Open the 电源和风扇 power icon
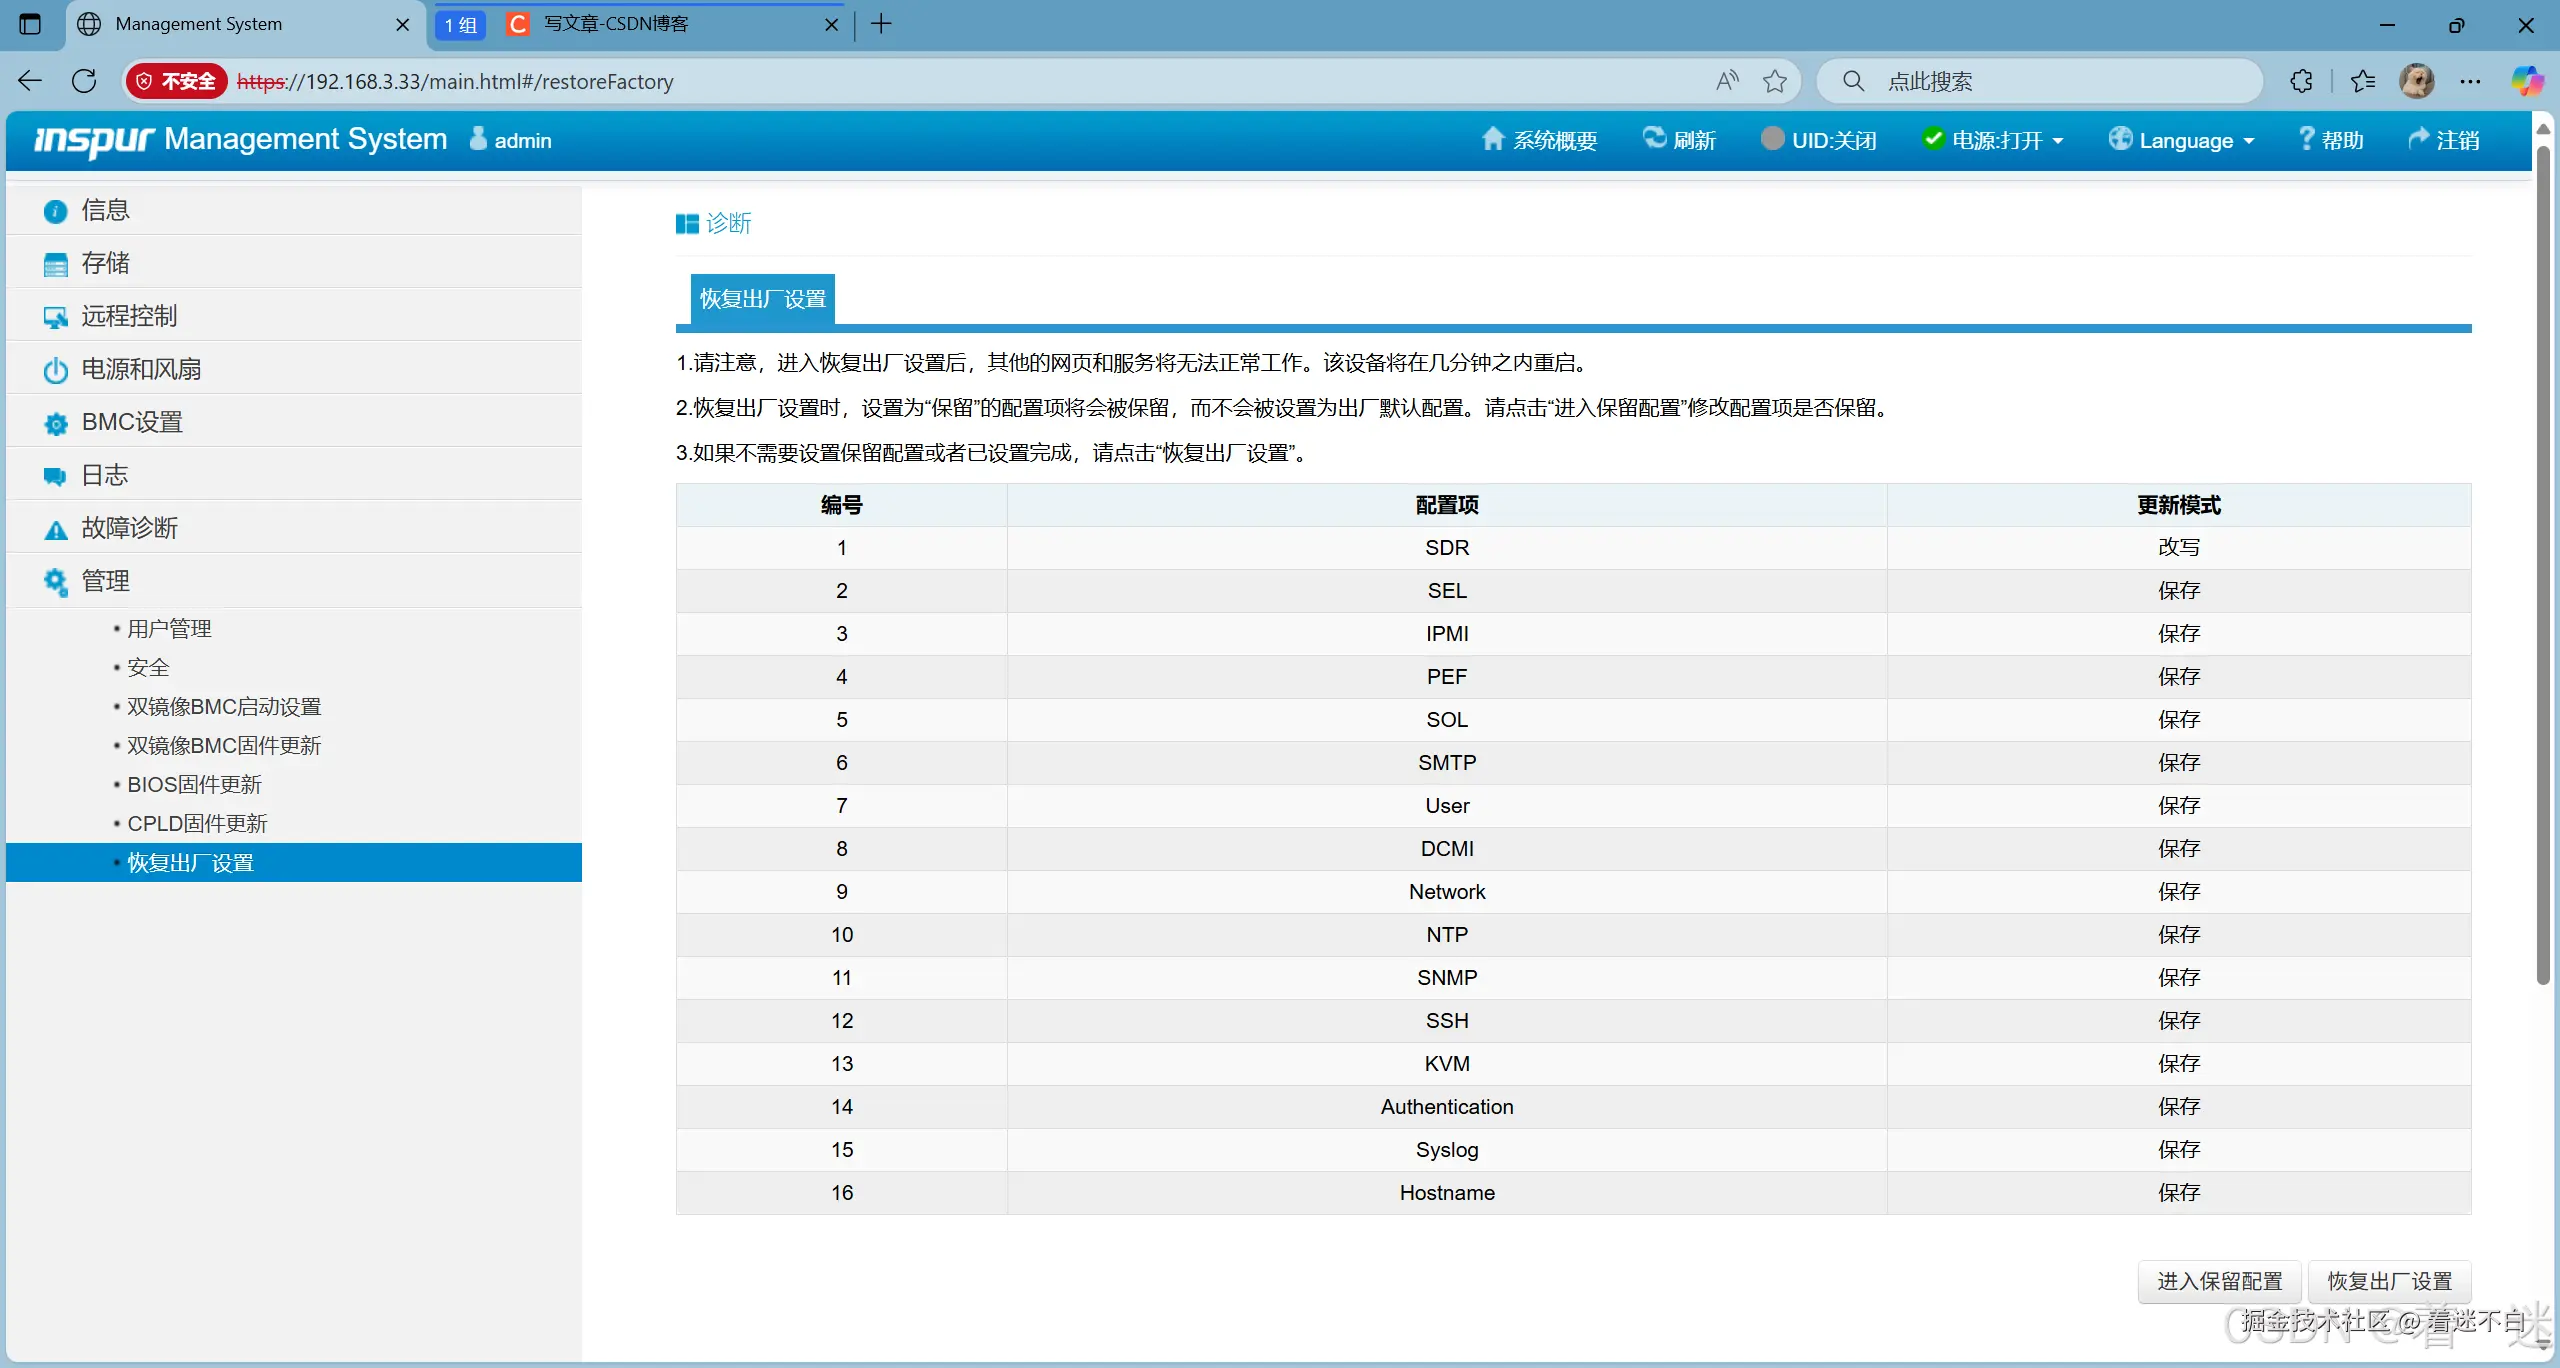This screenshot has height=1368, width=2560. 55,370
